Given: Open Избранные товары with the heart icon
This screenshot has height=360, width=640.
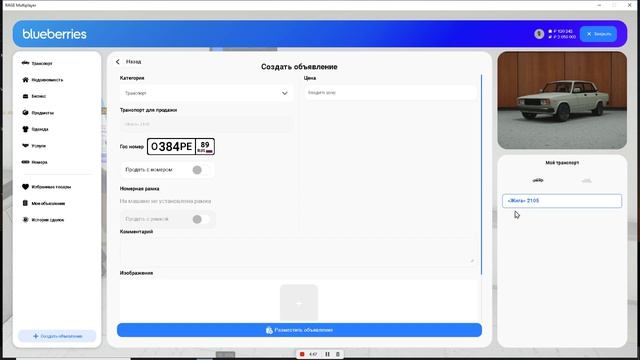Looking at the screenshot, I should click(46, 187).
